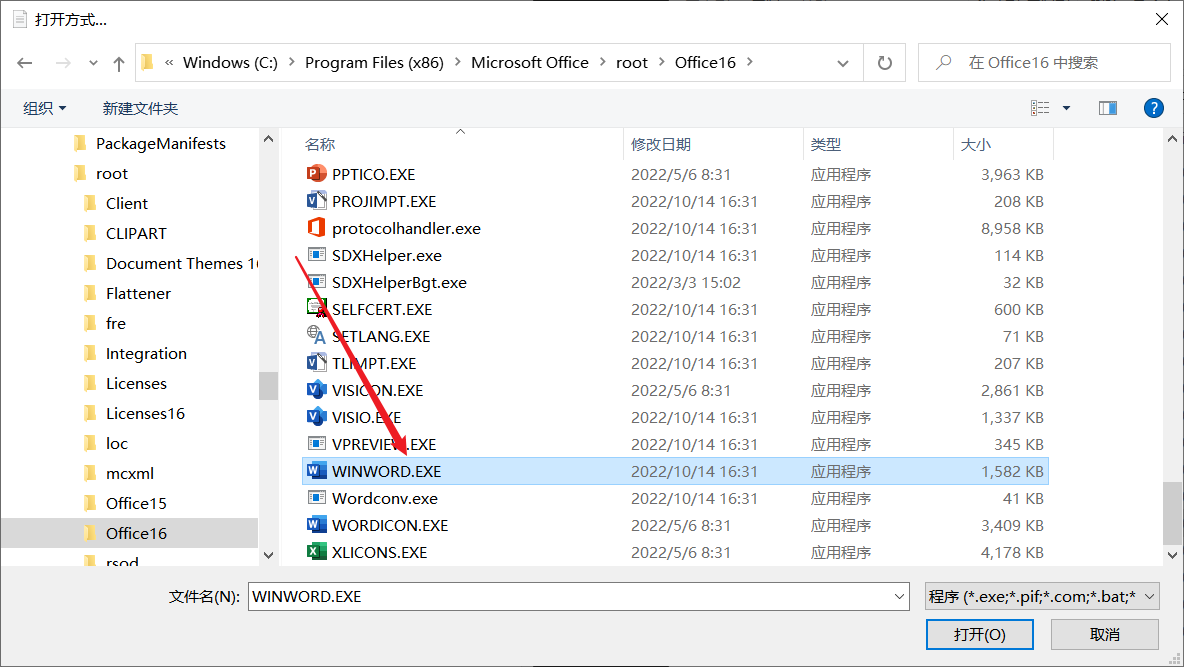This screenshot has width=1184, height=667.
Task: Select the Licenses16 folder in tree
Action: tap(145, 413)
